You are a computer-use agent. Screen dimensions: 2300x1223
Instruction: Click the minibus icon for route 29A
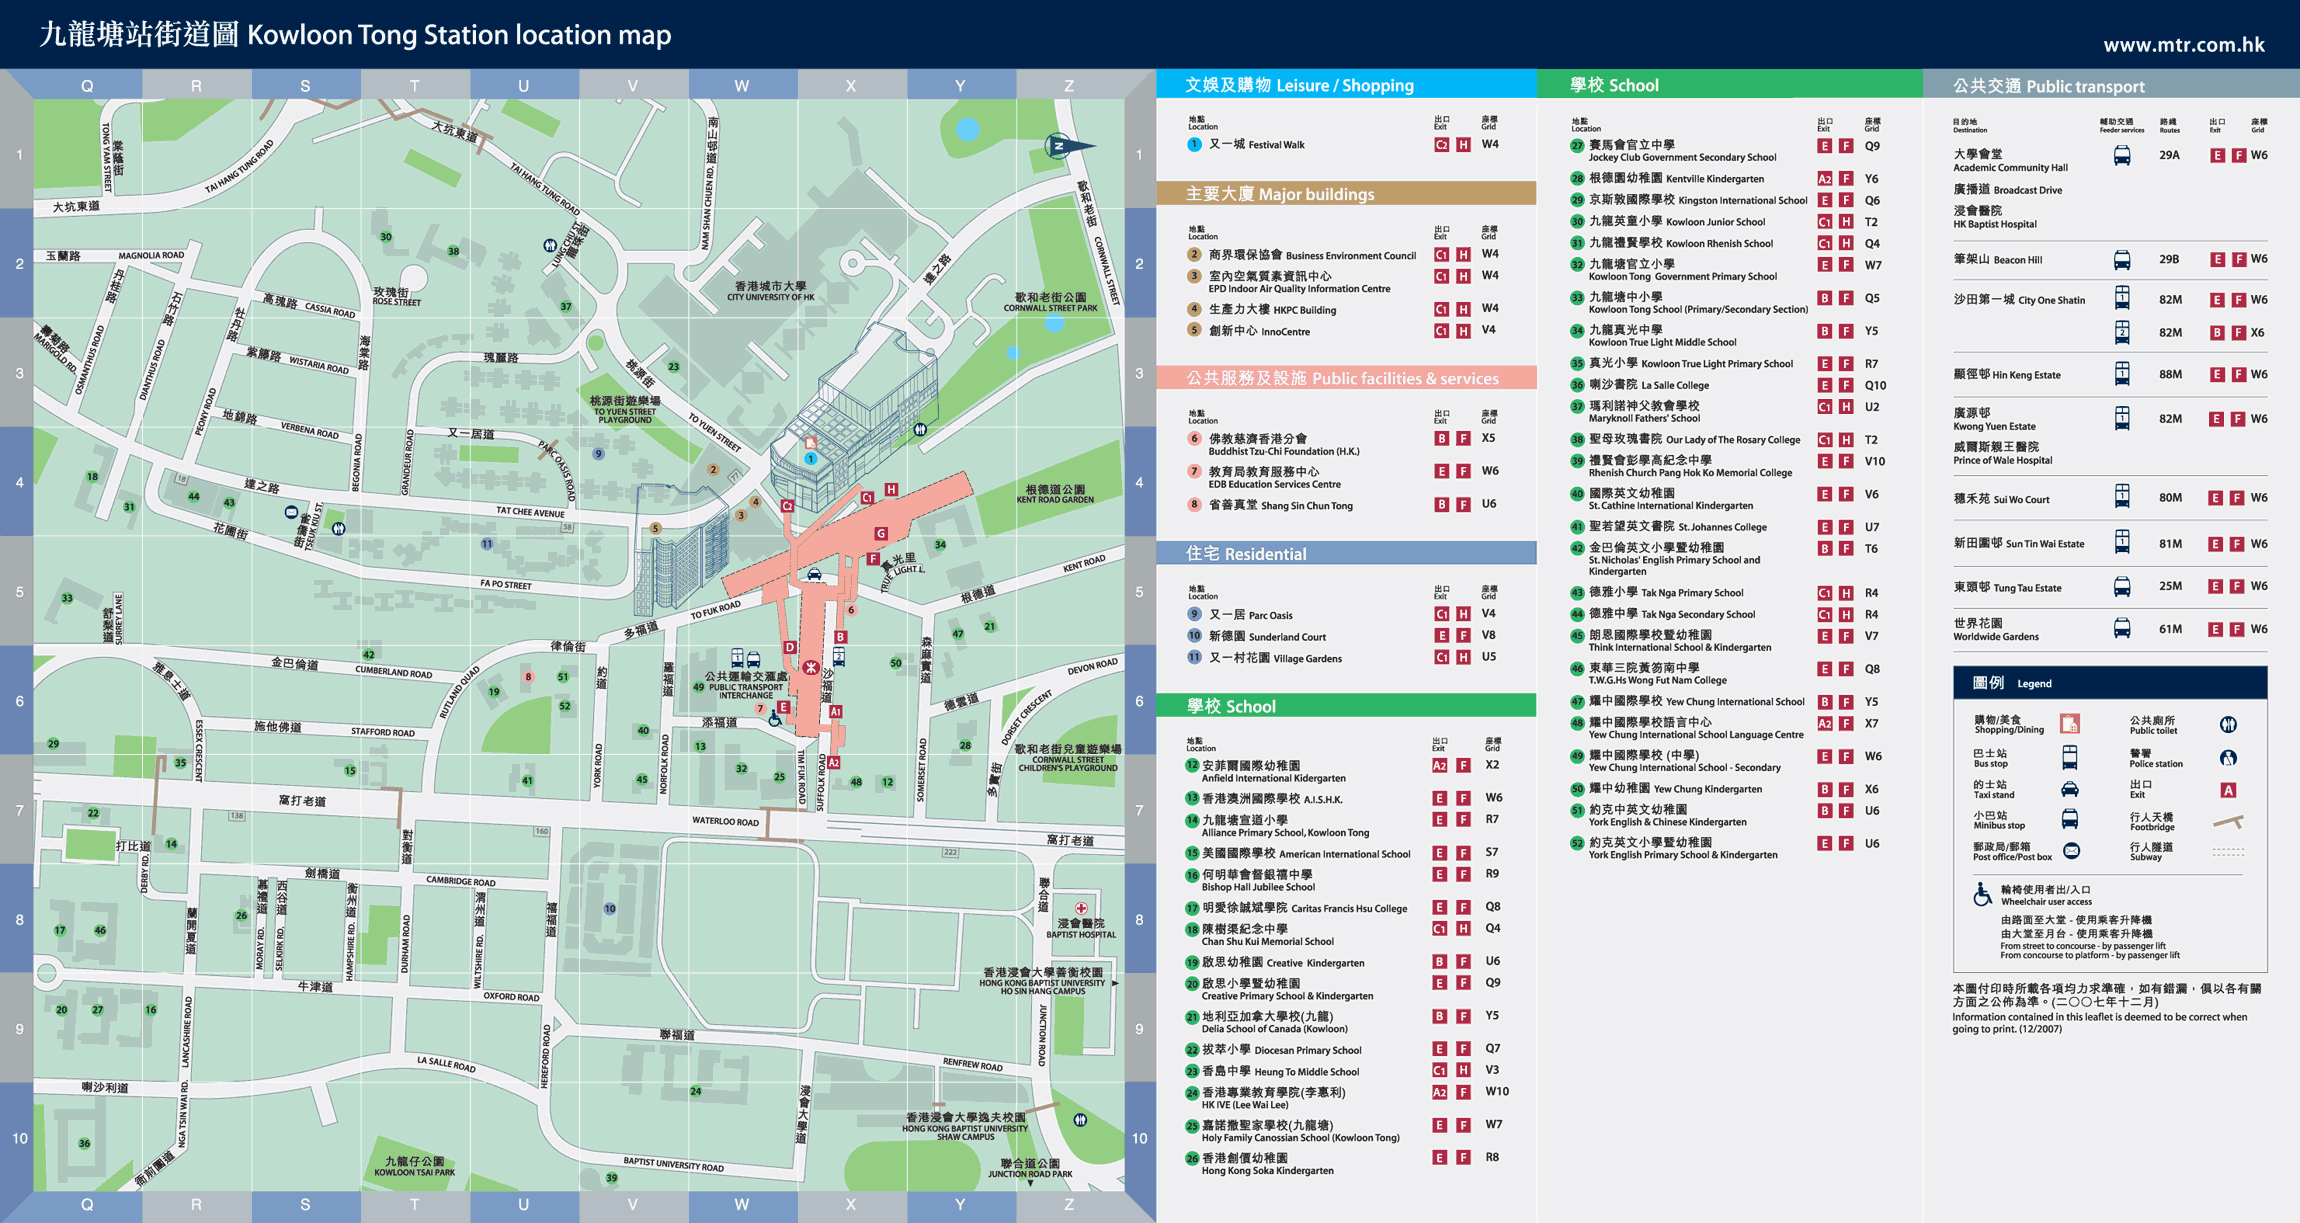[2121, 155]
